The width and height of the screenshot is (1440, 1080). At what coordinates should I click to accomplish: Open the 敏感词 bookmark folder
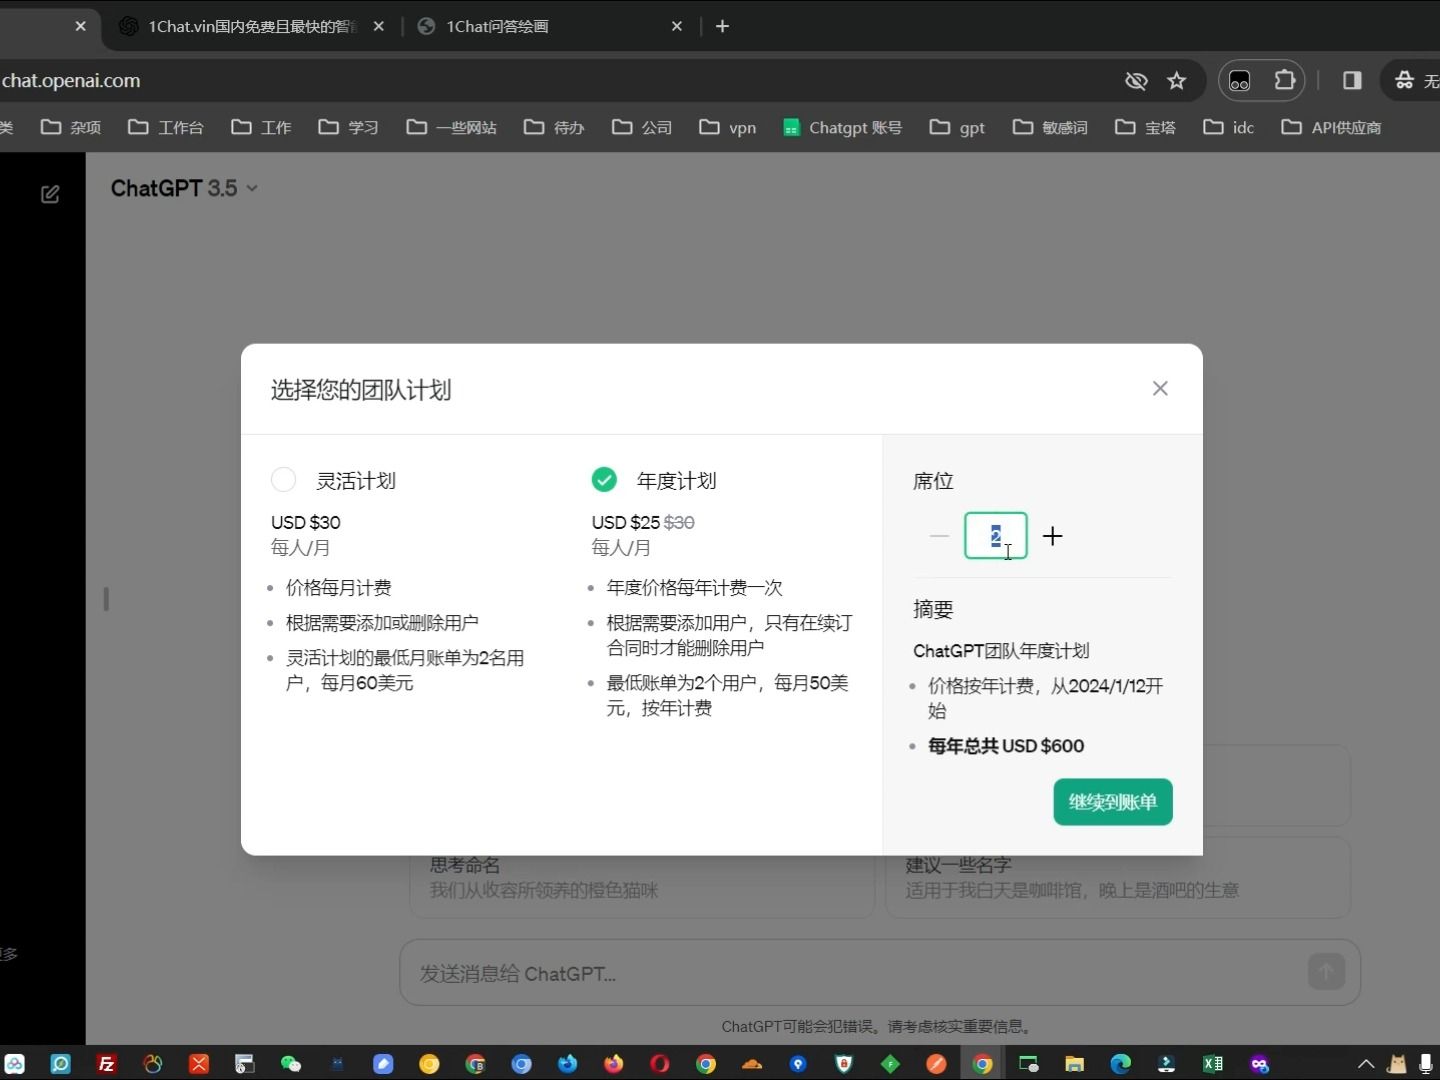click(1050, 127)
